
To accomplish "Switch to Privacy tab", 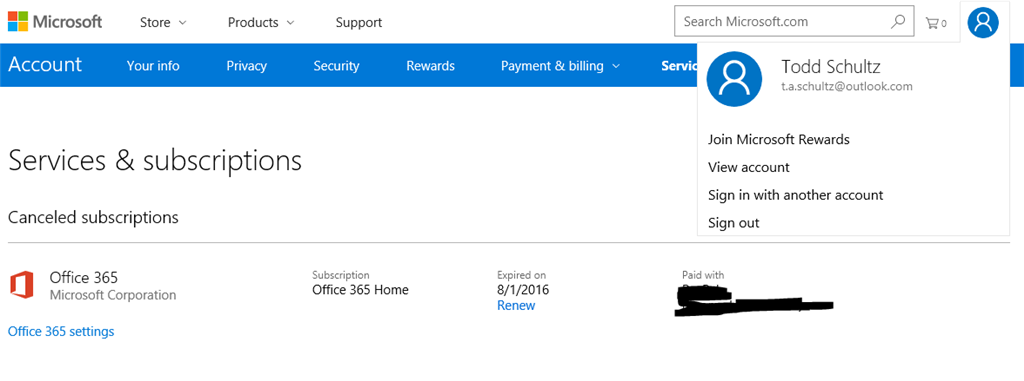I will click(246, 65).
